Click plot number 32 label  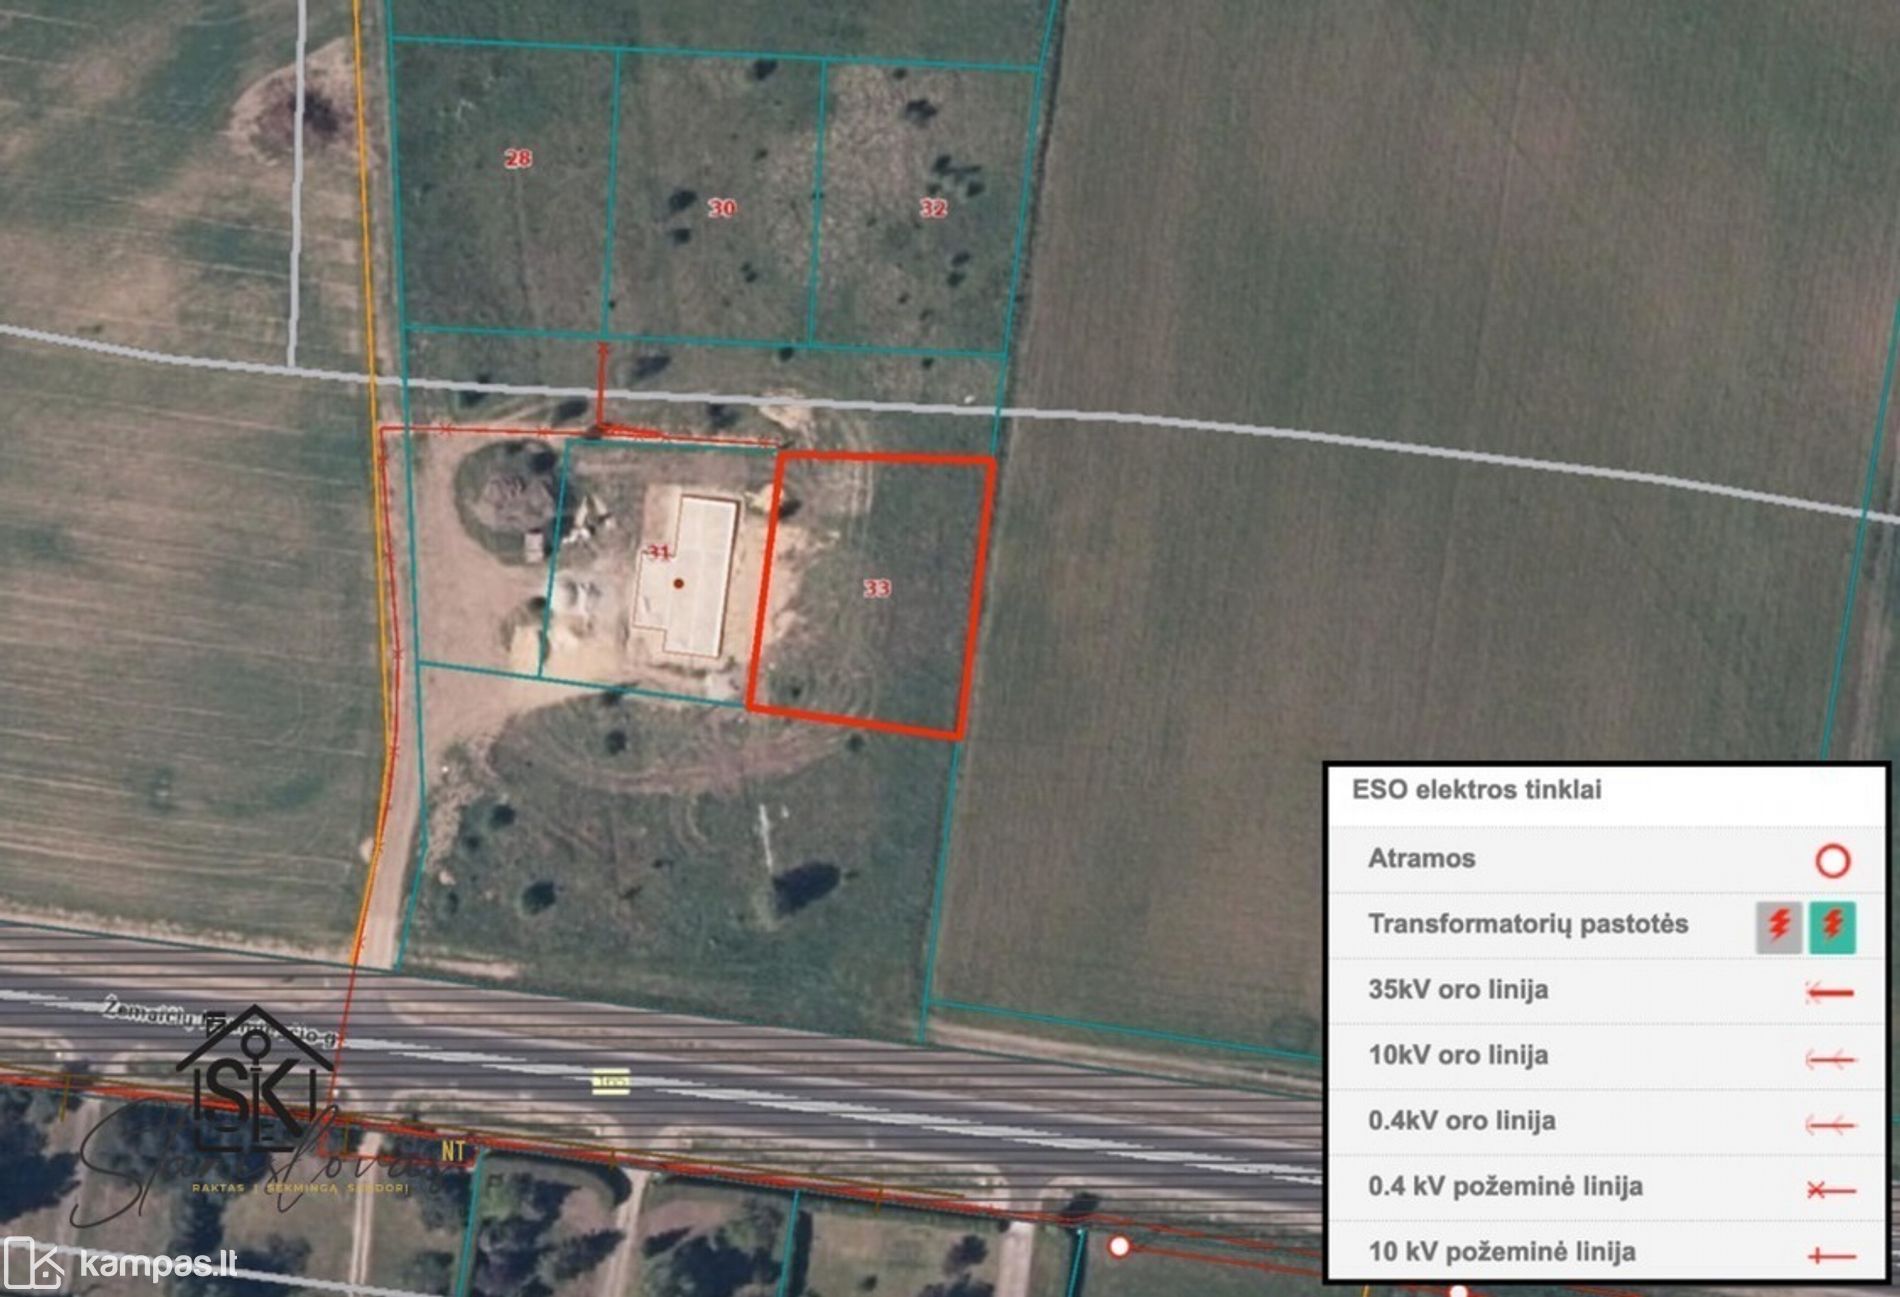tap(933, 208)
